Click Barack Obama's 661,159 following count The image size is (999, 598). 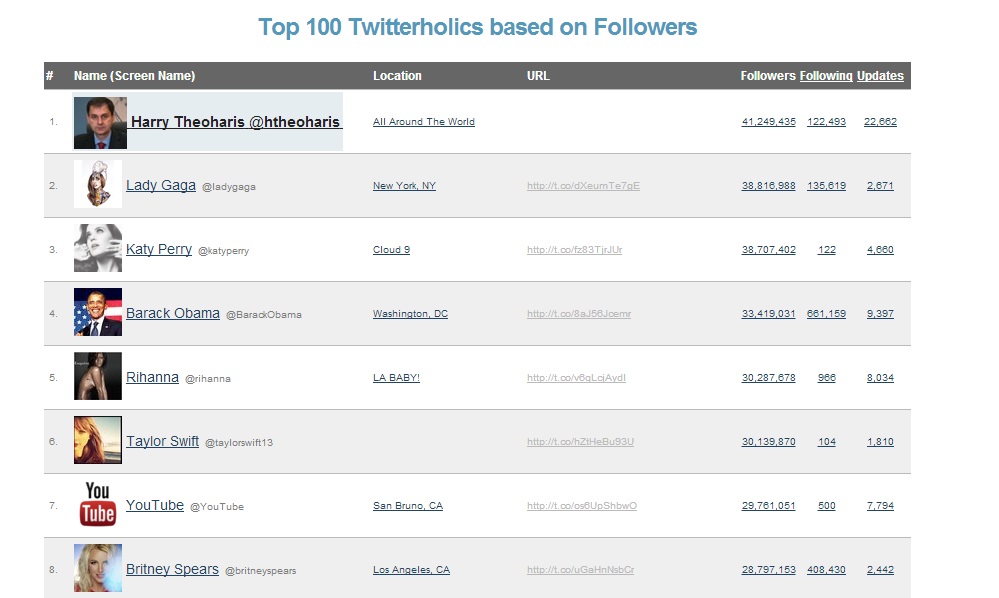coord(826,314)
